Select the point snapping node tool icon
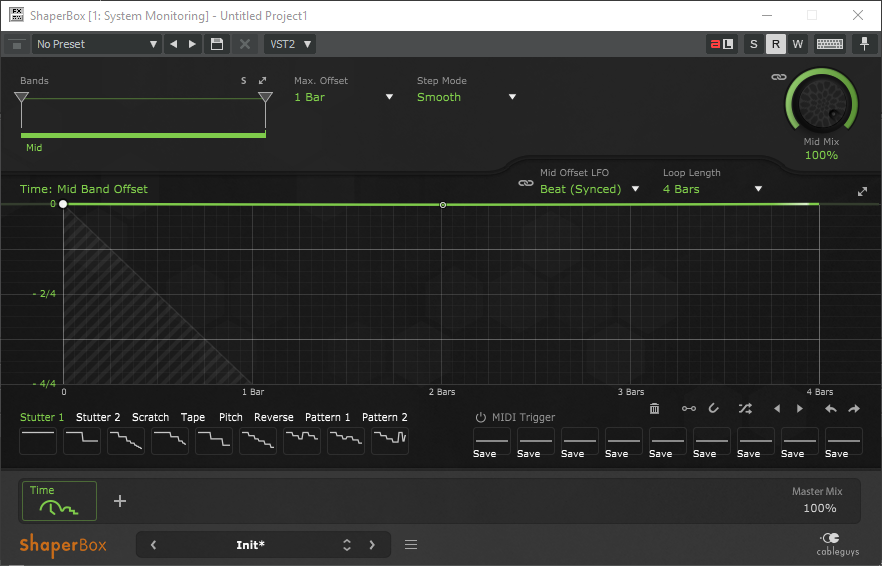 pyautogui.click(x=688, y=408)
